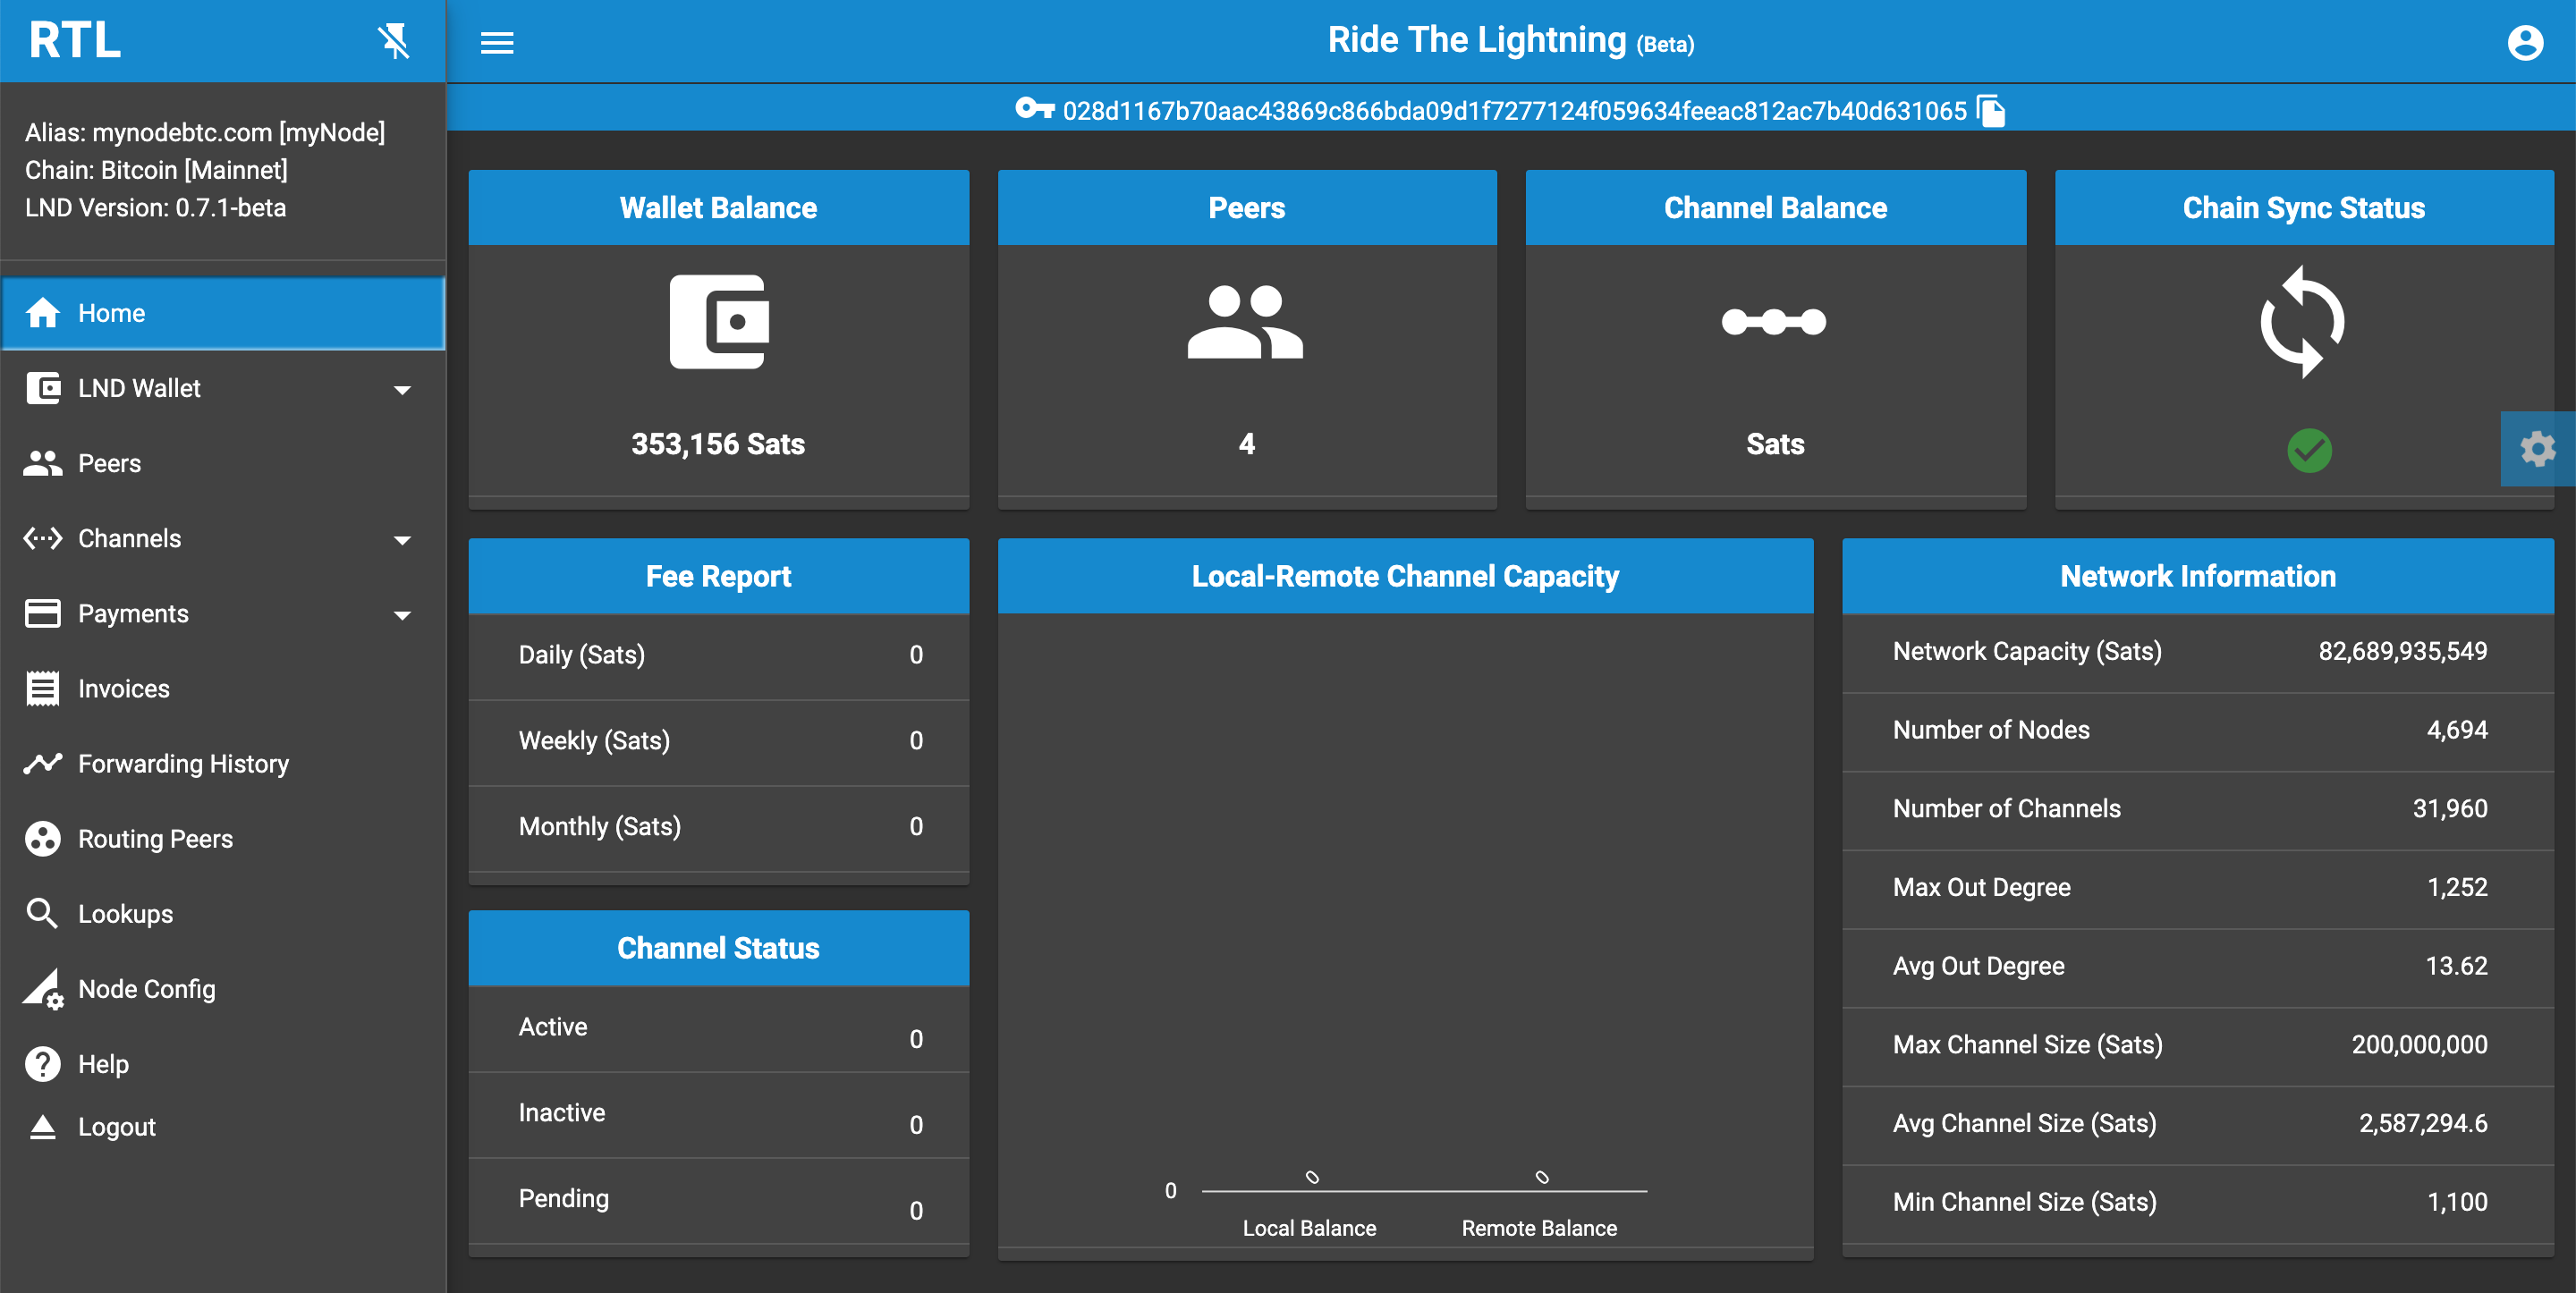Click the Peers sidebar icon
The height and width of the screenshot is (1293, 2576).
click(42, 463)
